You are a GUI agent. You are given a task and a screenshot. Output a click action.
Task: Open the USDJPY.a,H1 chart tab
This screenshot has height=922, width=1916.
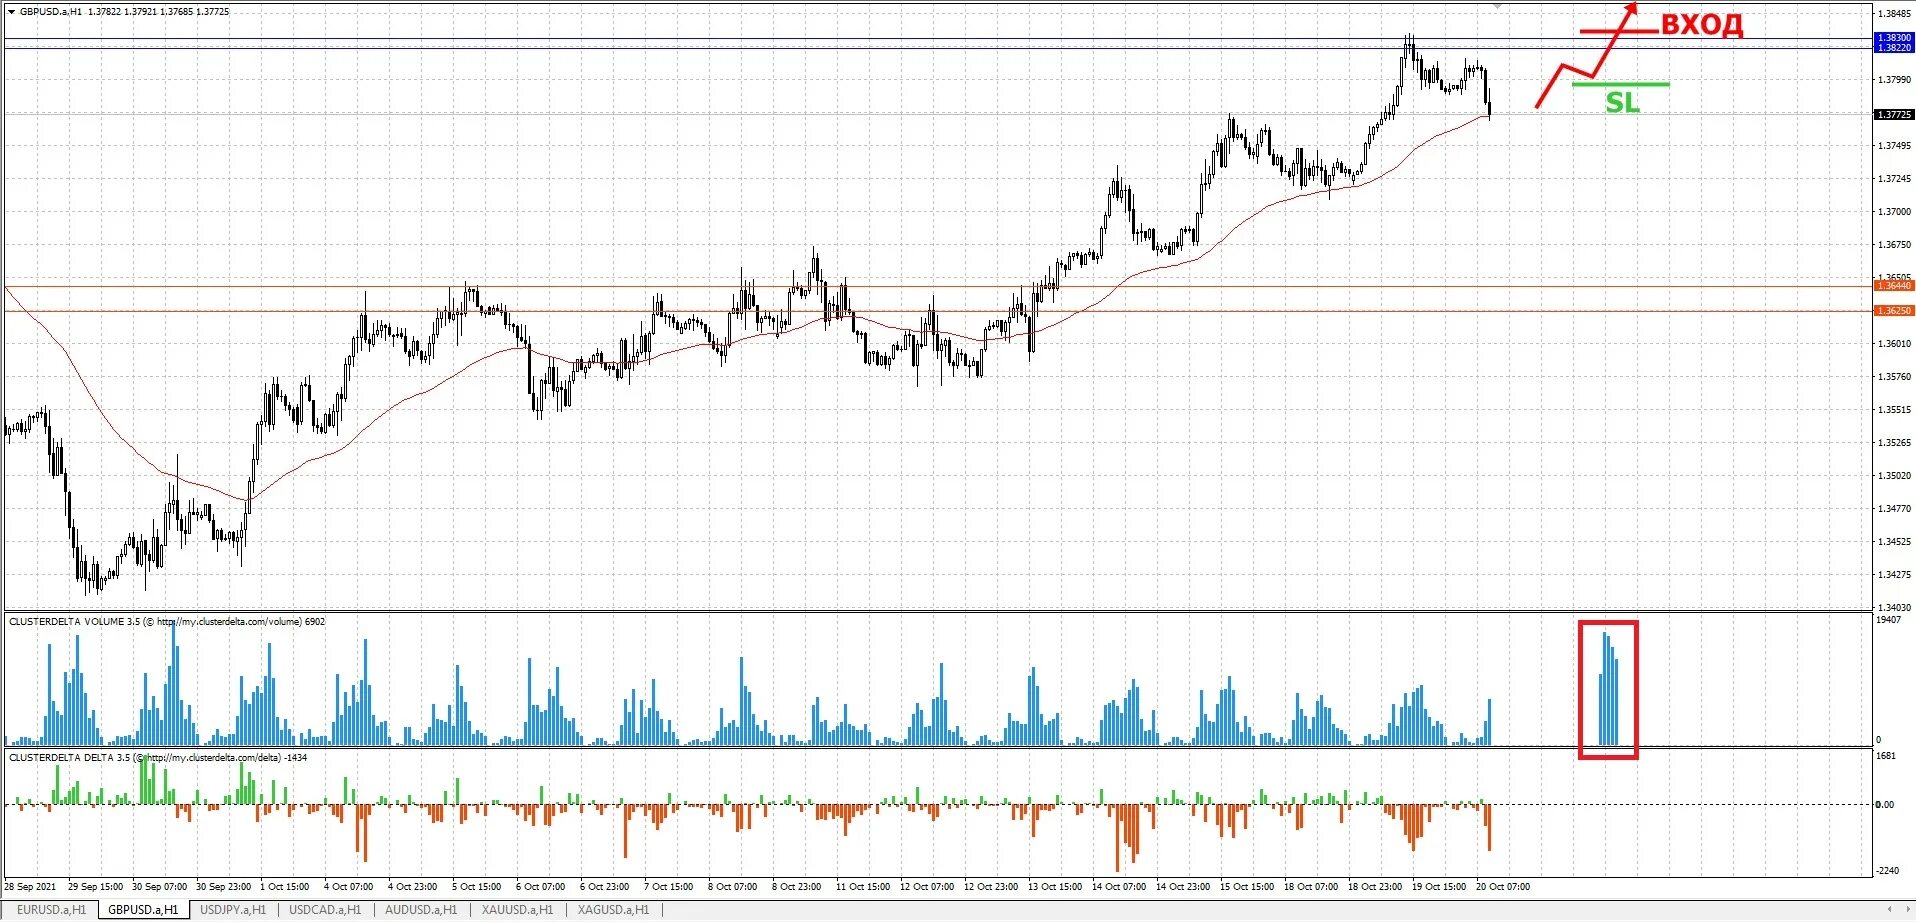pyautogui.click(x=233, y=910)
